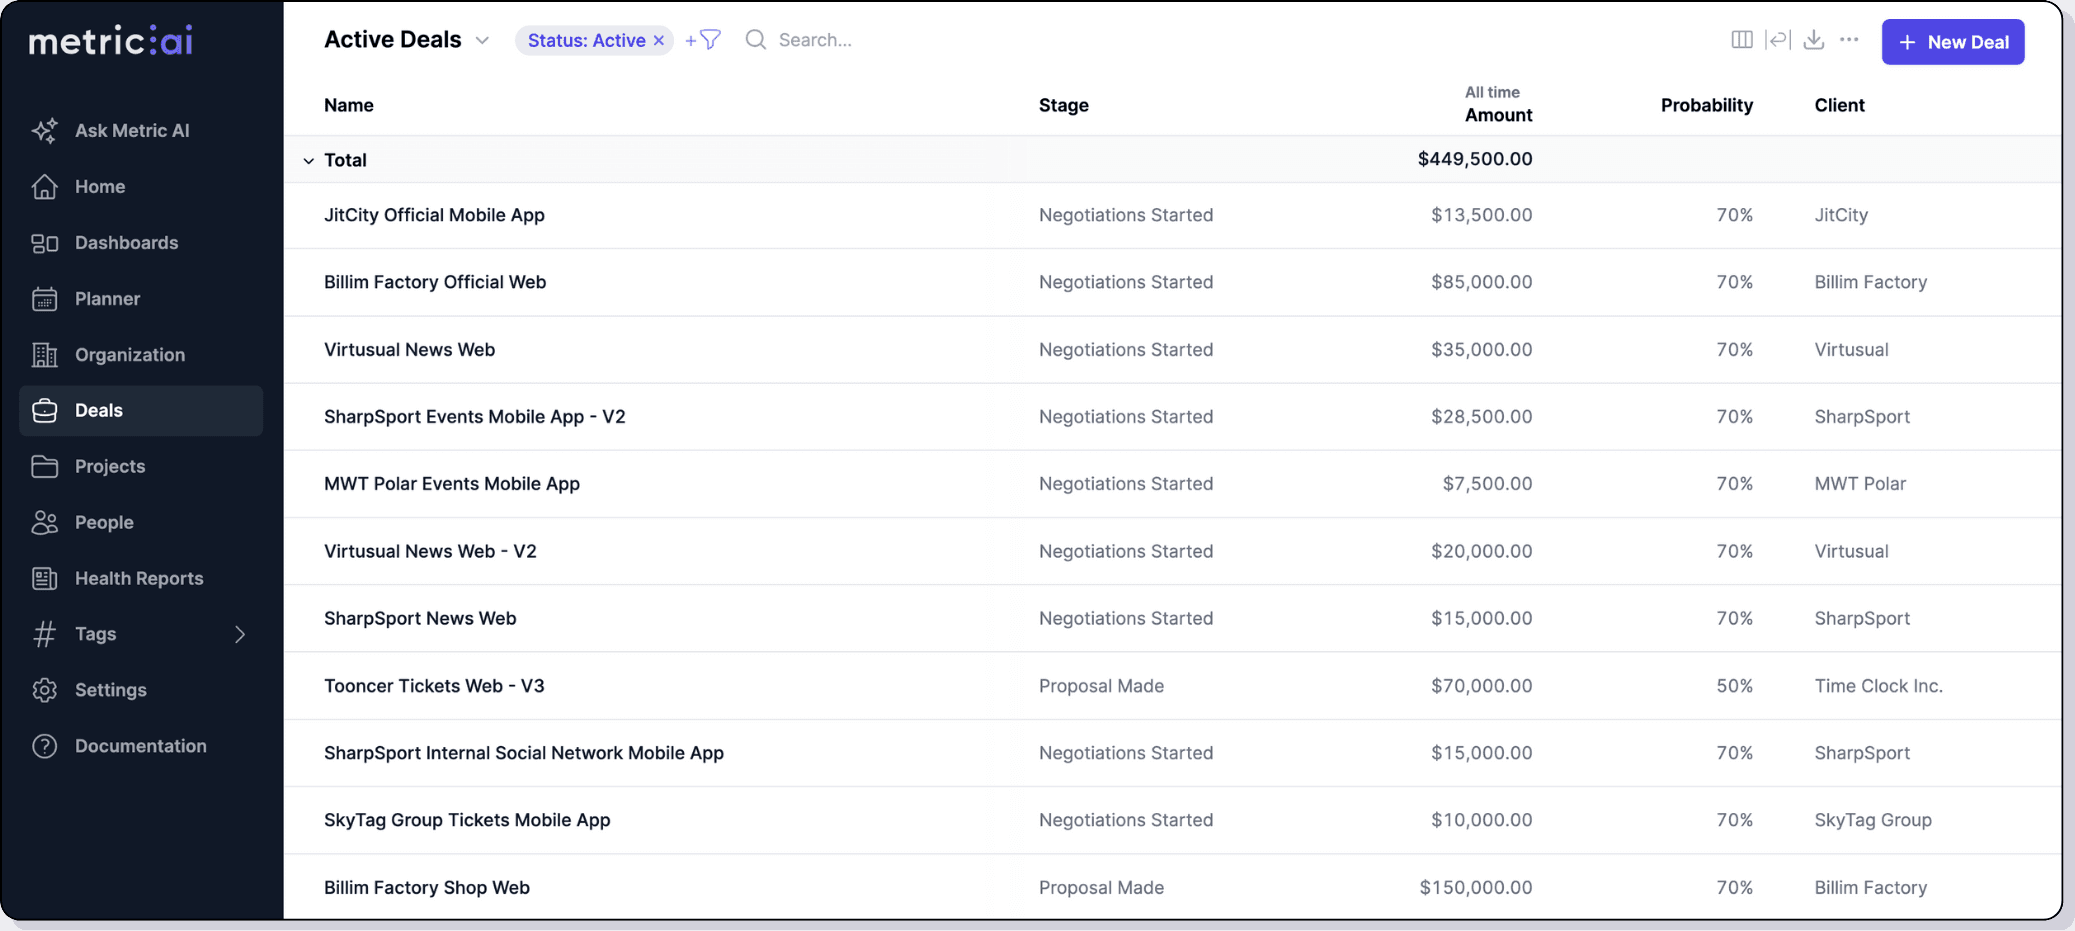Viewport: 2075px width, 931px height.
Task: Click the New Deal button
Action: pyautogui.click(x=1951, y=41)
